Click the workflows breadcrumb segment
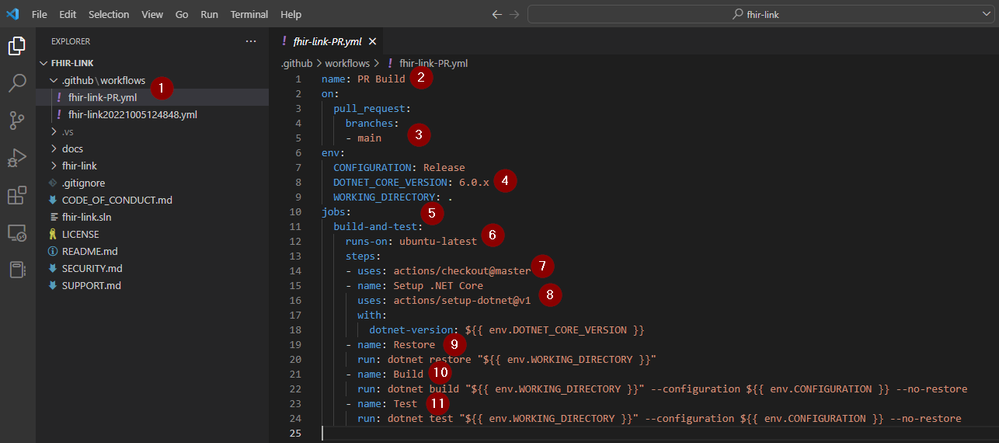Viewport: 999px width, 443px height. 348,63
